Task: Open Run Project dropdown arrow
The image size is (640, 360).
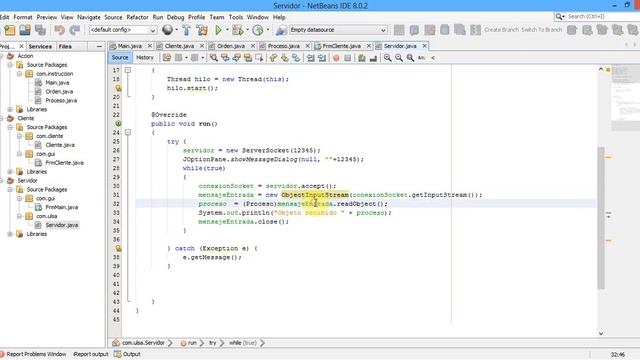Action: (227, 30)
